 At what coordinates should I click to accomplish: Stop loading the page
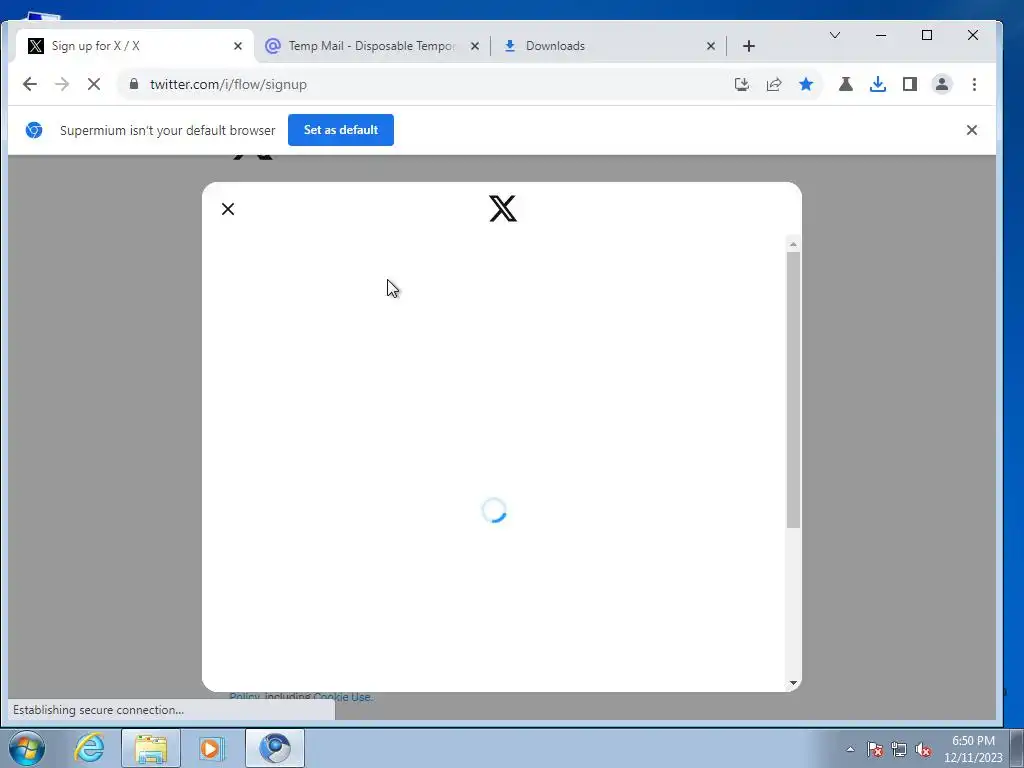tap(94, 84)
